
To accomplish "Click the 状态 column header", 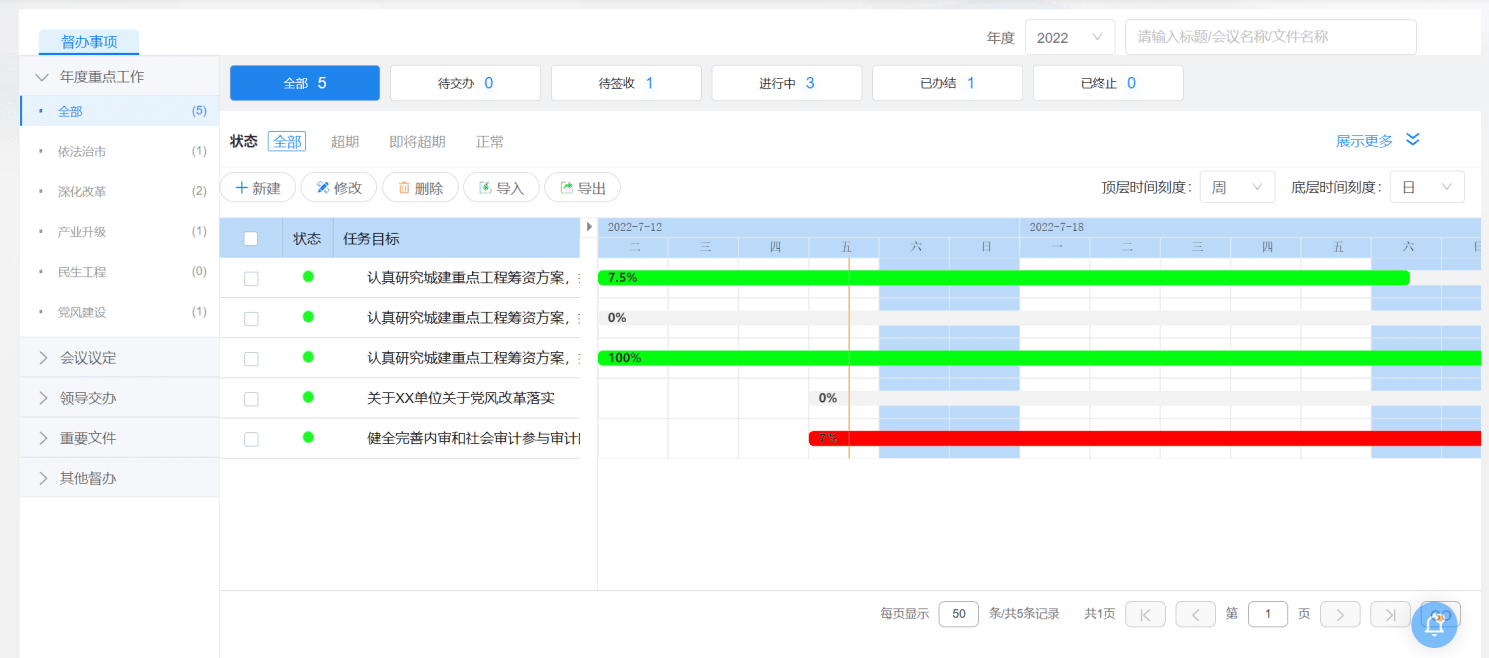I will 307,238.
